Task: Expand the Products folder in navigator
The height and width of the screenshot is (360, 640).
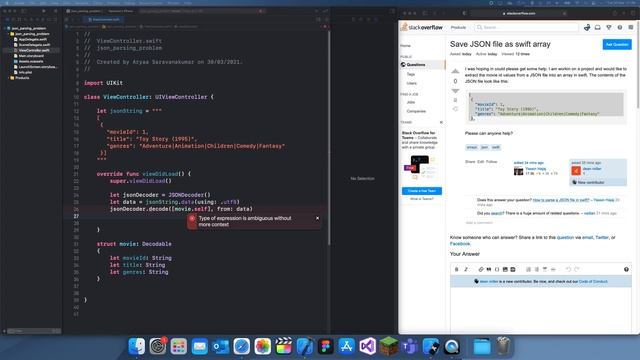Action: tap(9, 78)
